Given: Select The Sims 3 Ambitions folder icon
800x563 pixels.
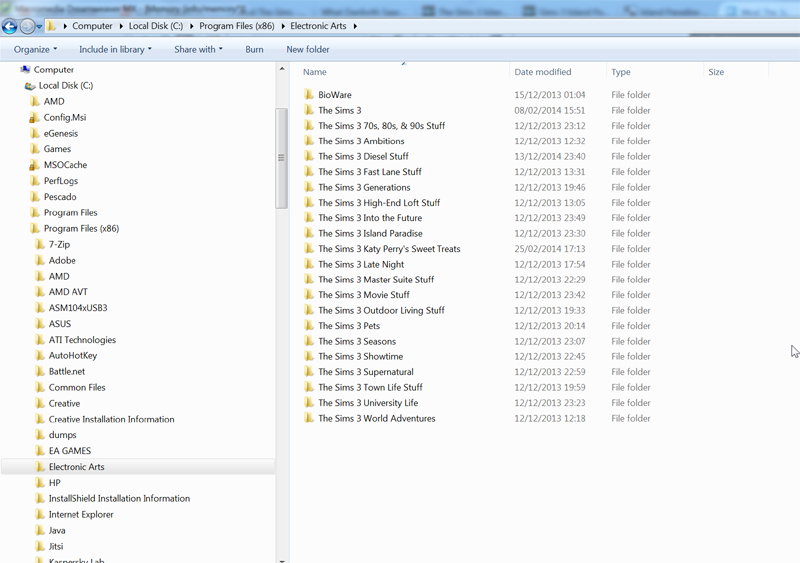Looking at the screenshot, I should click(308, 141).
